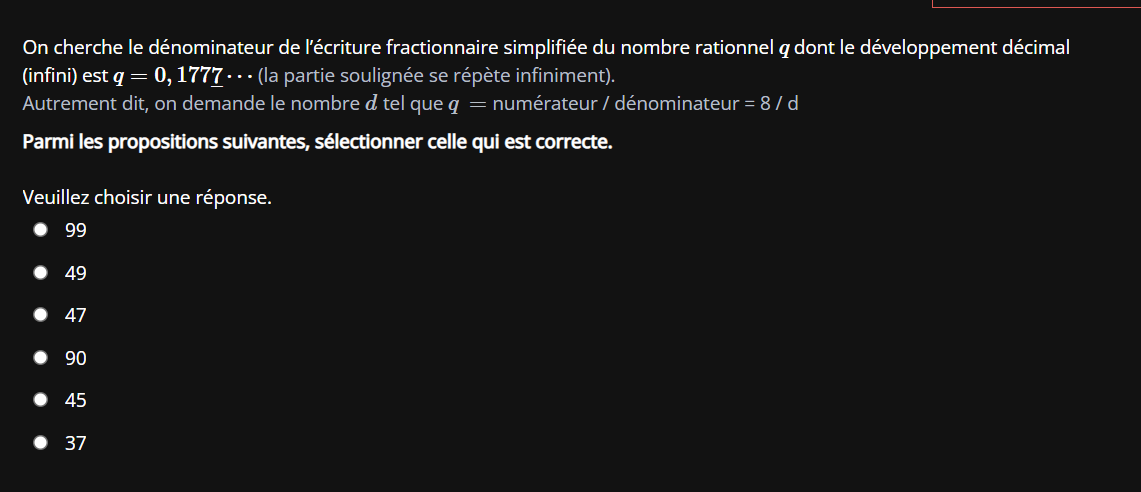The image size is (1141, 492).
Task: Click the "8 / d" fraction text
Action: point(778,104)
